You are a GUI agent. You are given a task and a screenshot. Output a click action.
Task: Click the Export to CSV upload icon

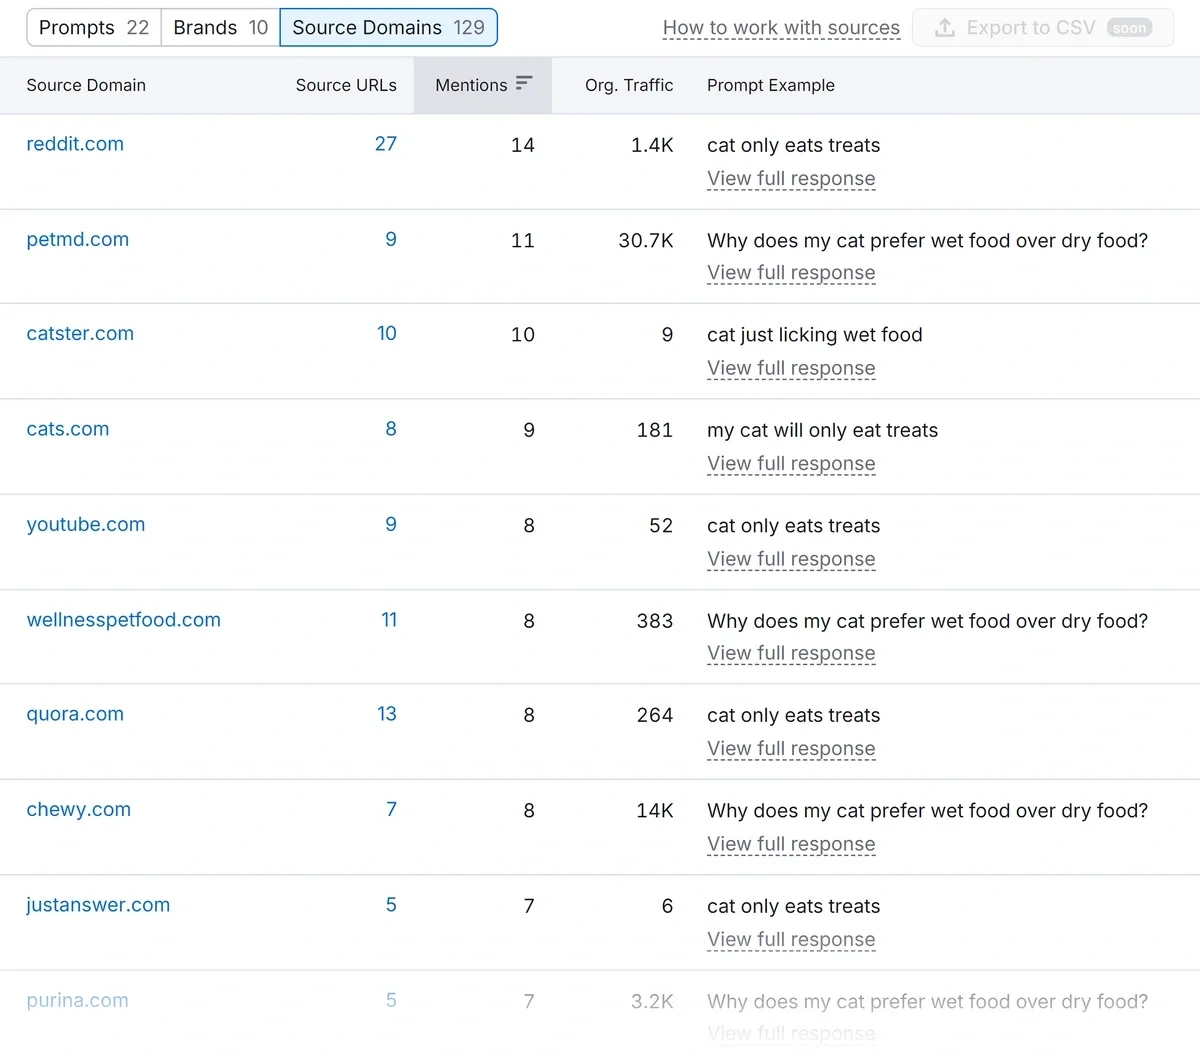pos(944,27)
